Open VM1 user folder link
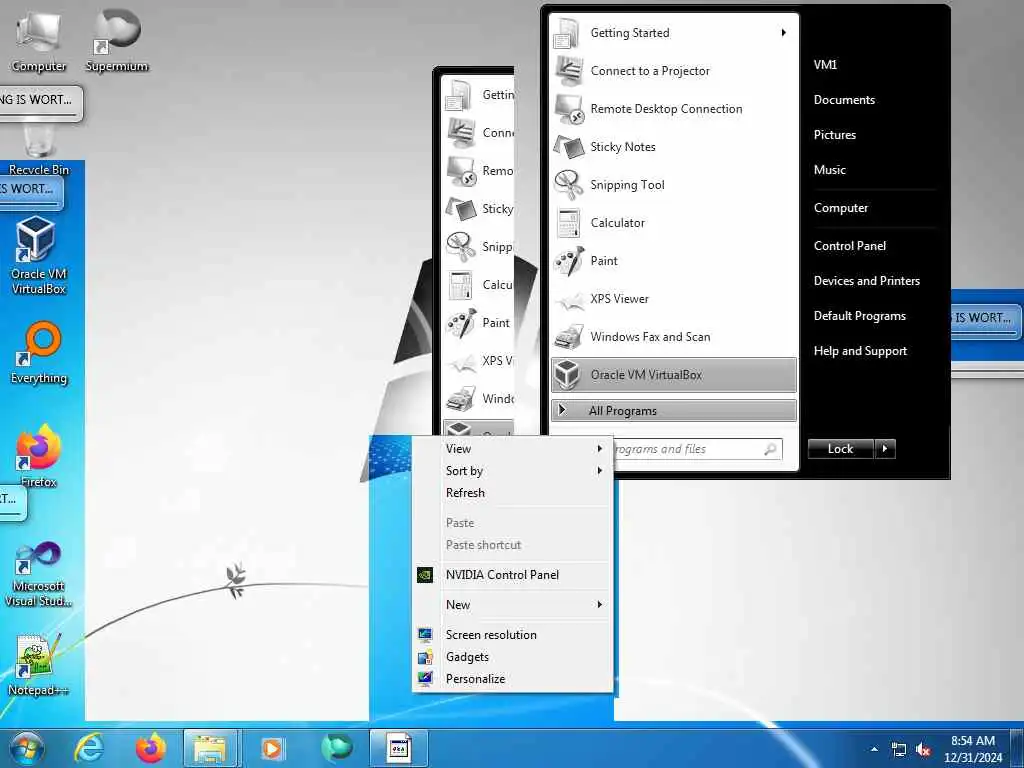The width and height of the screenshot is (1024, 768). click(825, 64)
